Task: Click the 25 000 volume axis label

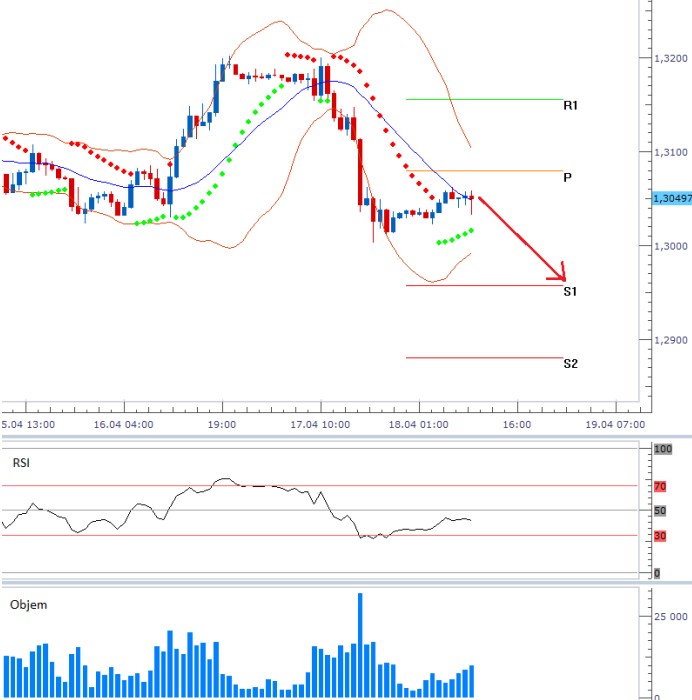Action: coord(671,617)
